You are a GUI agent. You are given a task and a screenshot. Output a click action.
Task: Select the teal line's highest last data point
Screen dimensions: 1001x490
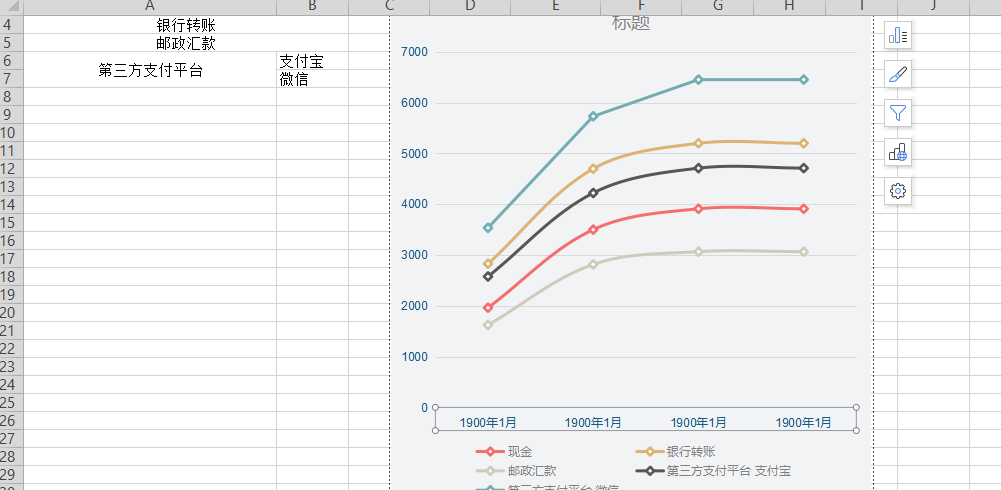click(x=804, y=79)
